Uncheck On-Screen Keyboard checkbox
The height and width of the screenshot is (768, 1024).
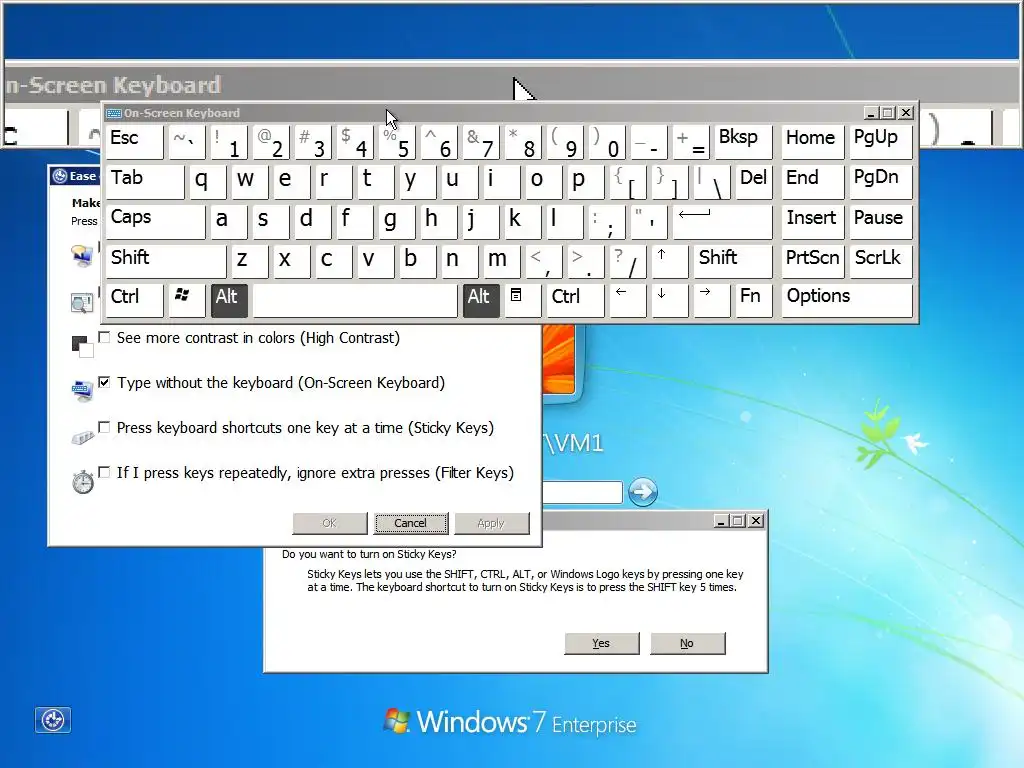coord(104,382)
